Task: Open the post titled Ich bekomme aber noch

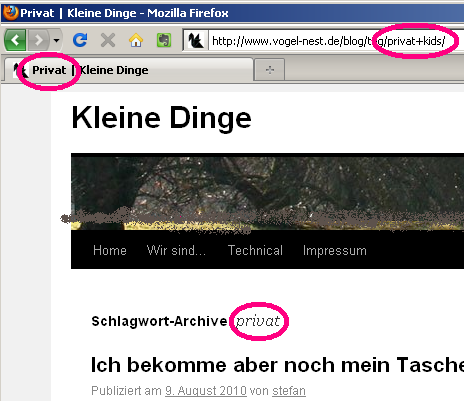Action: point(277,365)
